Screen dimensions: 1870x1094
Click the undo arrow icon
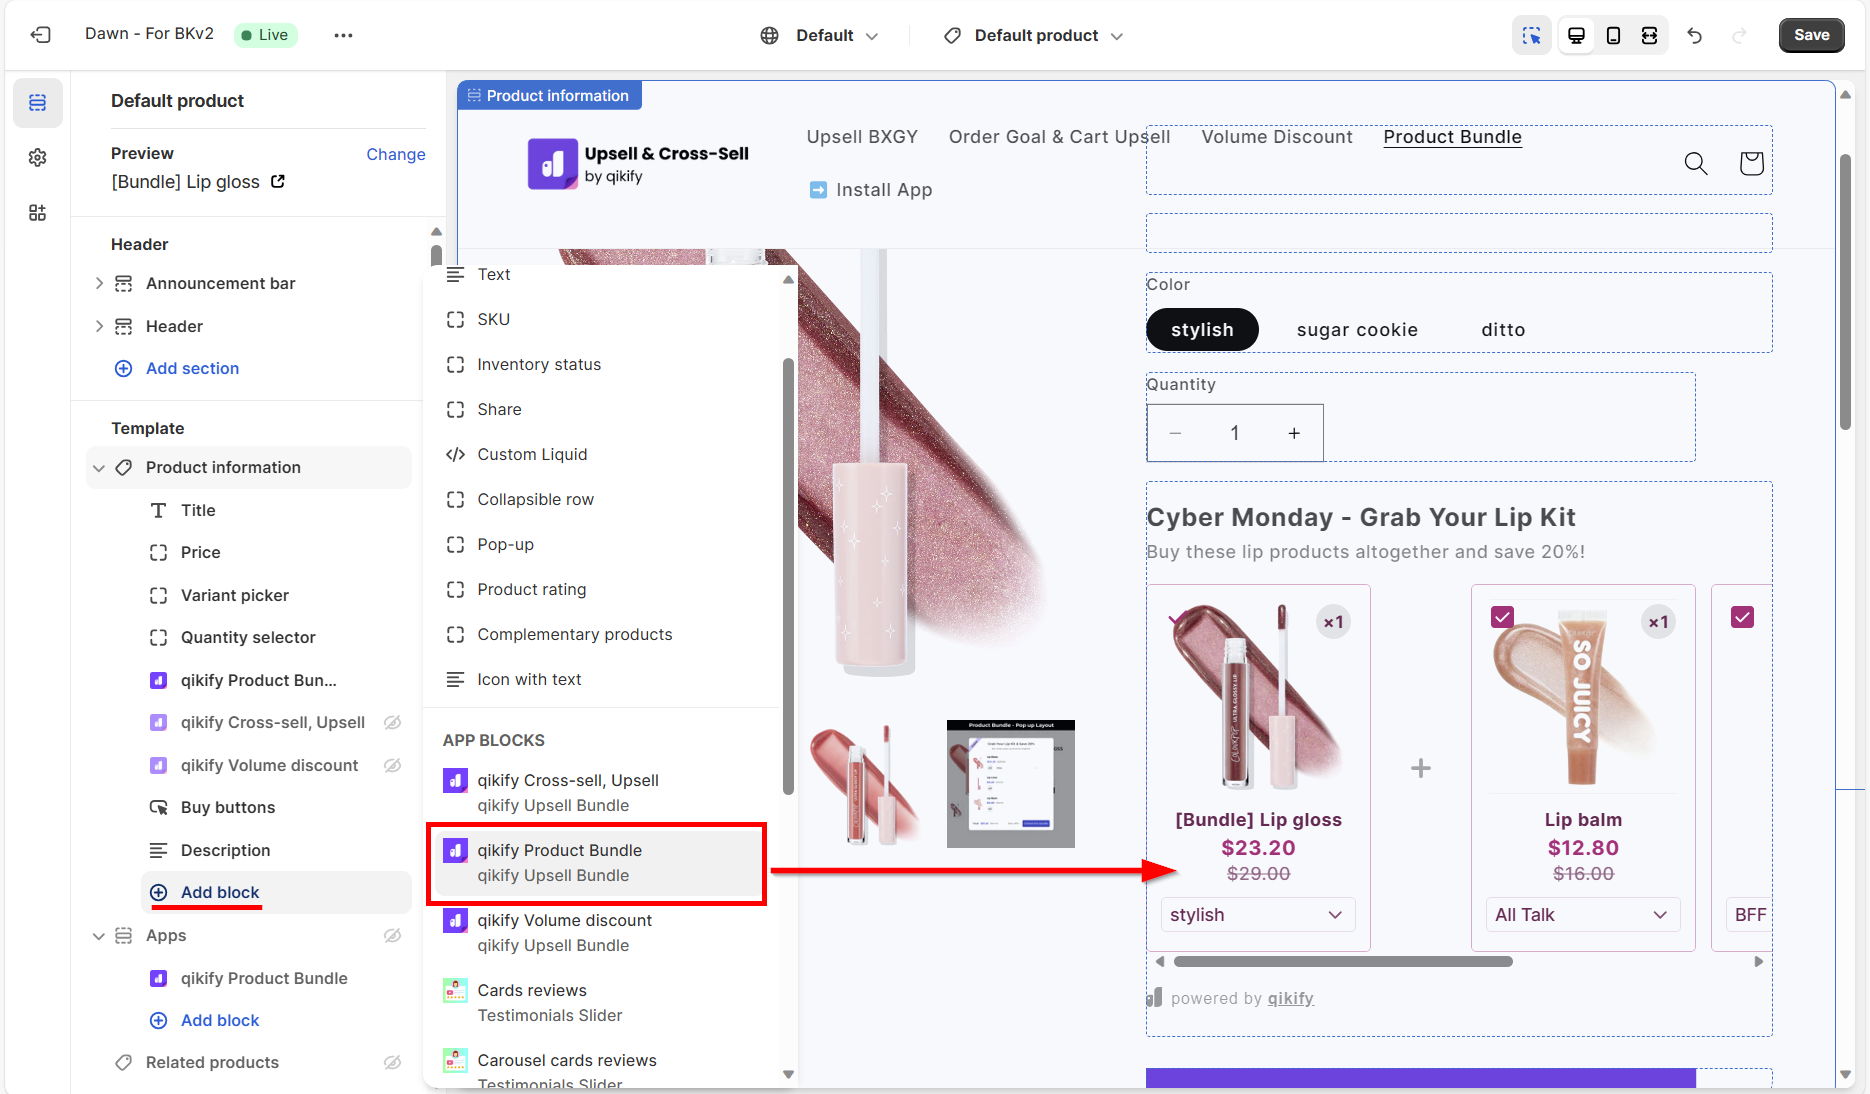[x=1694, y=35]
